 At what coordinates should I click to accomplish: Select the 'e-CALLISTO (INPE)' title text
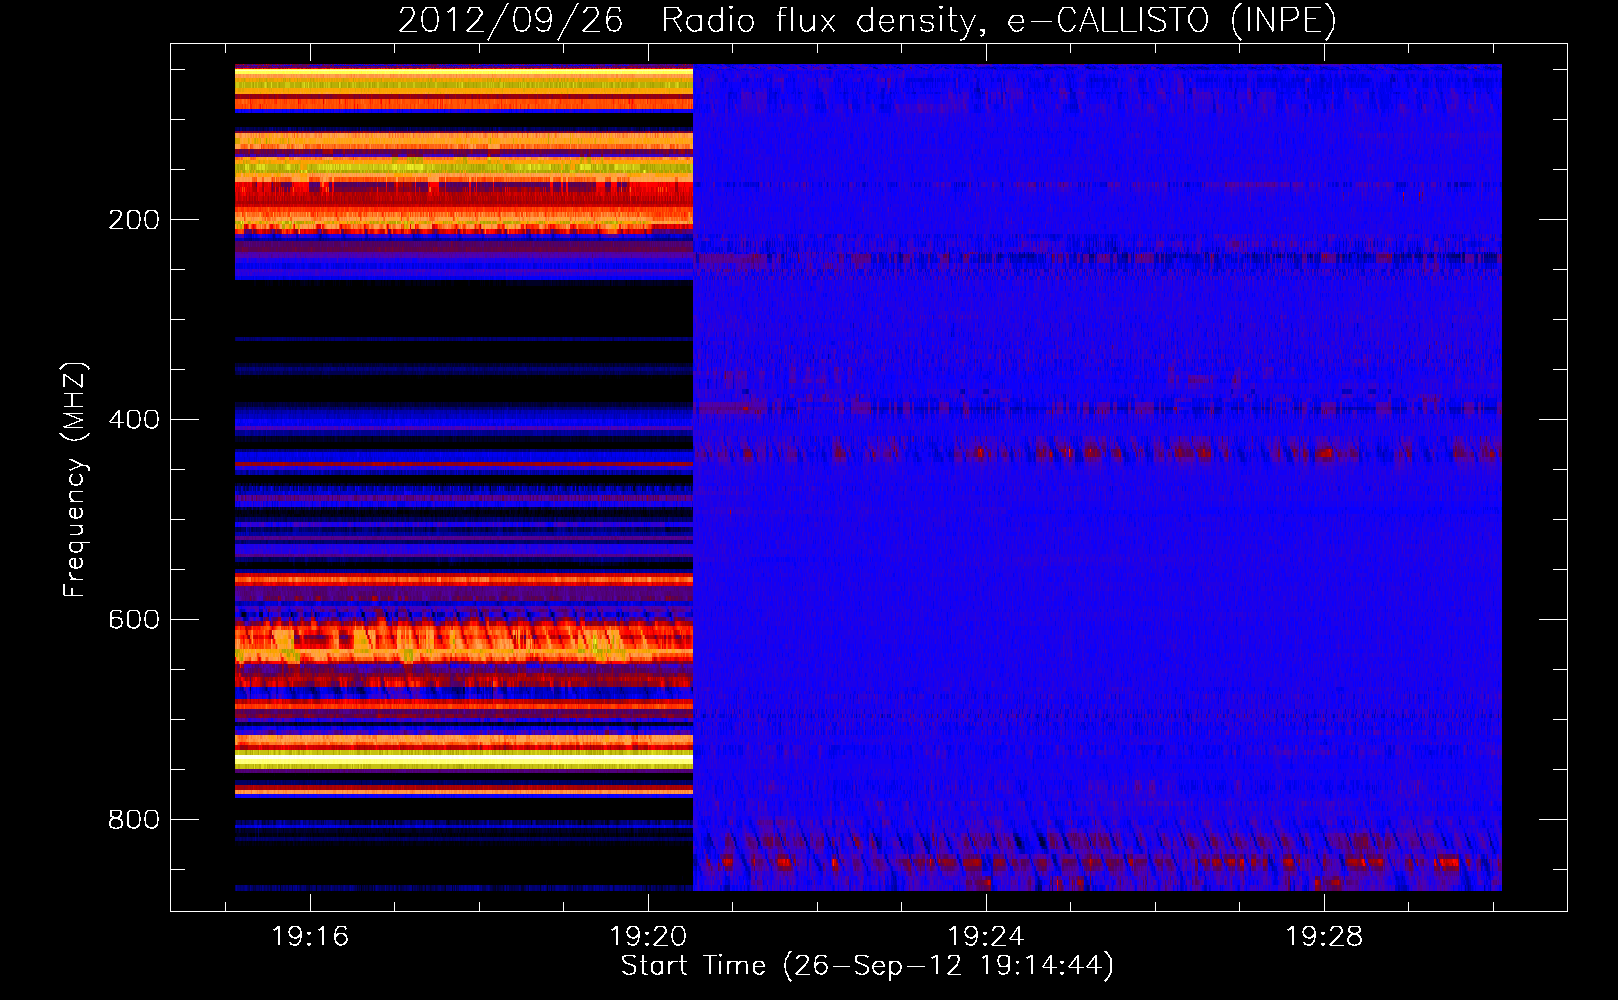[1171, 21]
